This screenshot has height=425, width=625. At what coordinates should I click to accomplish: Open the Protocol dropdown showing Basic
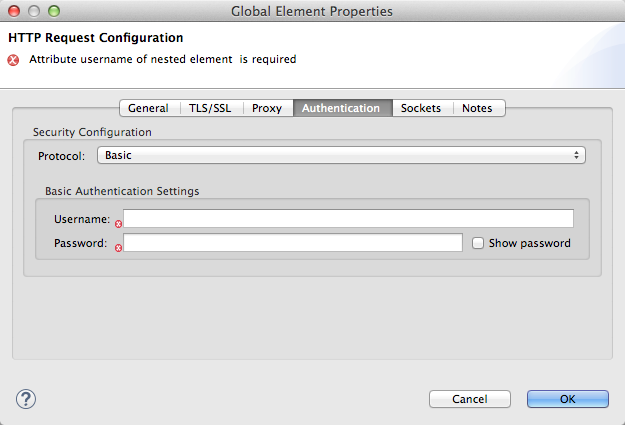pyautogui.click(x=341, y=156)
